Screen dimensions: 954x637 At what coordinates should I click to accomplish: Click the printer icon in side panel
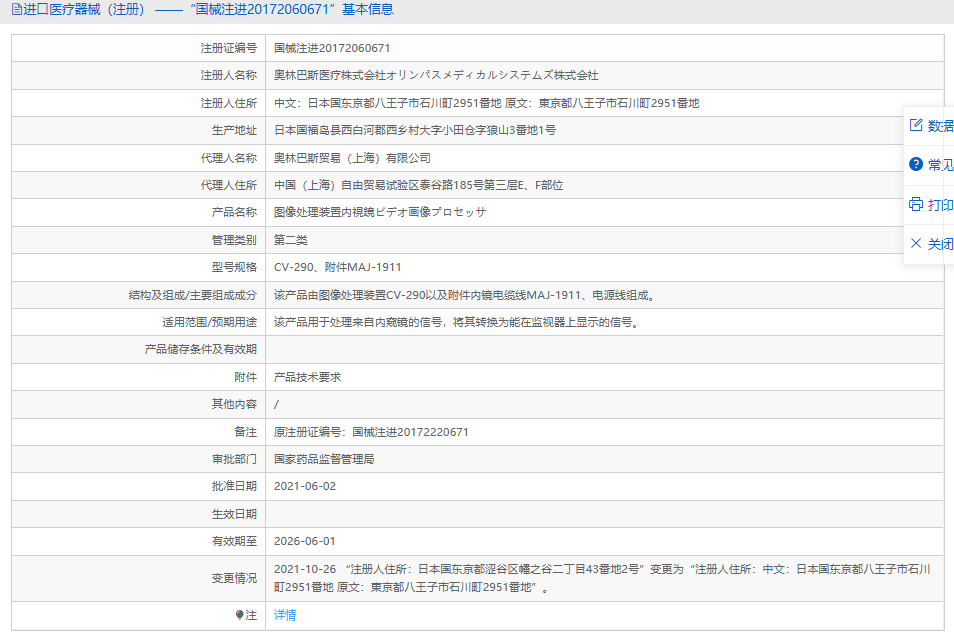tap(916, 204)
